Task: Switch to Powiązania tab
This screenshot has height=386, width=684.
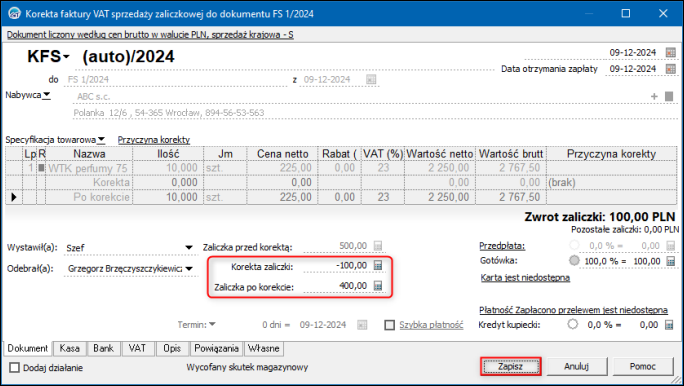Action: coord(216,348)
